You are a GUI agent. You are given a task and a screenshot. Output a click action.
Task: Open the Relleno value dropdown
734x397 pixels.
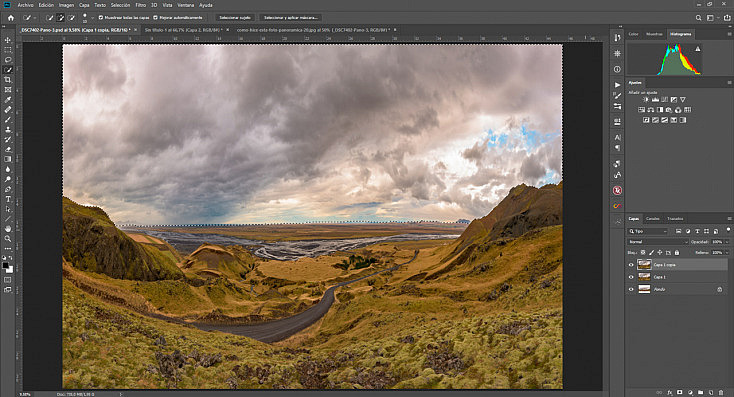(x=727, y=253)
